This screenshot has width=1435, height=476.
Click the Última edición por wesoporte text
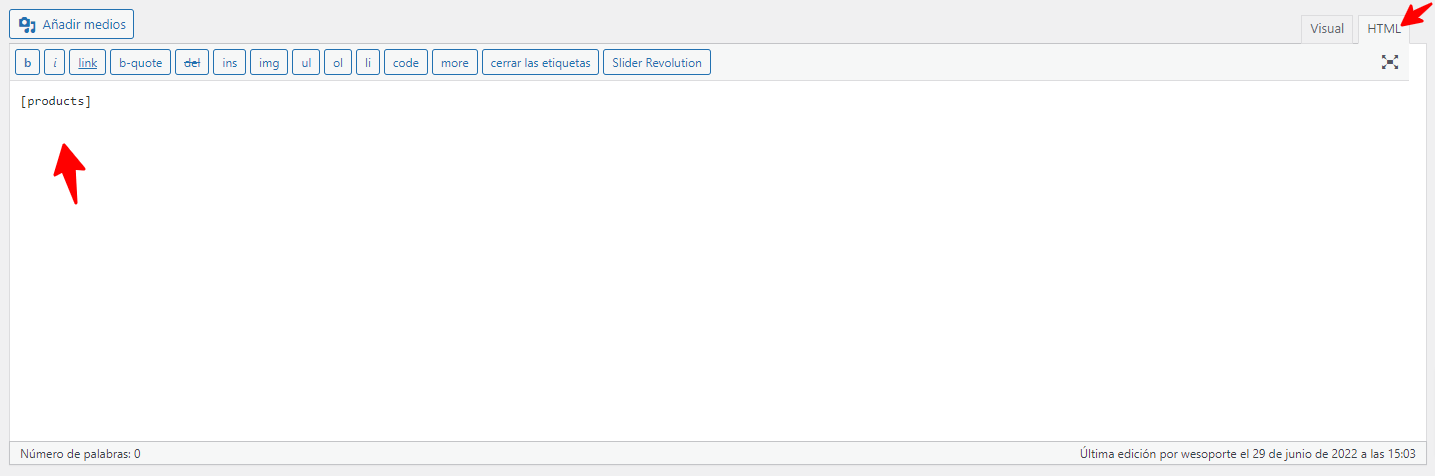click(x=1247, y=454)
